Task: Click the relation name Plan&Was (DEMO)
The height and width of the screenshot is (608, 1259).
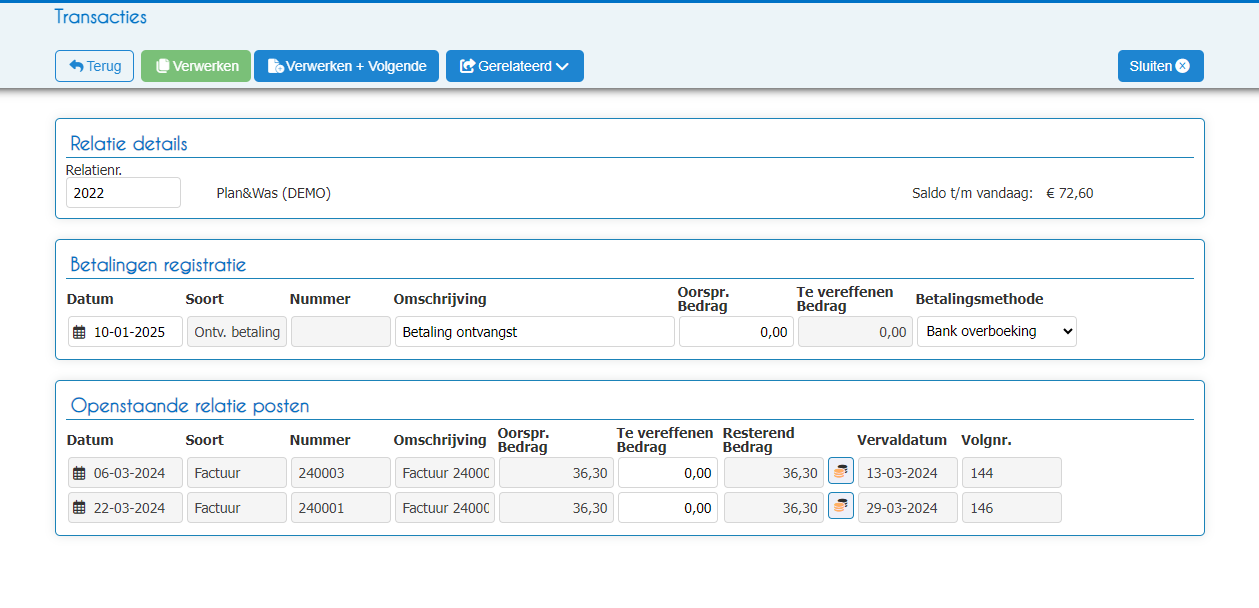Action: 274,193
